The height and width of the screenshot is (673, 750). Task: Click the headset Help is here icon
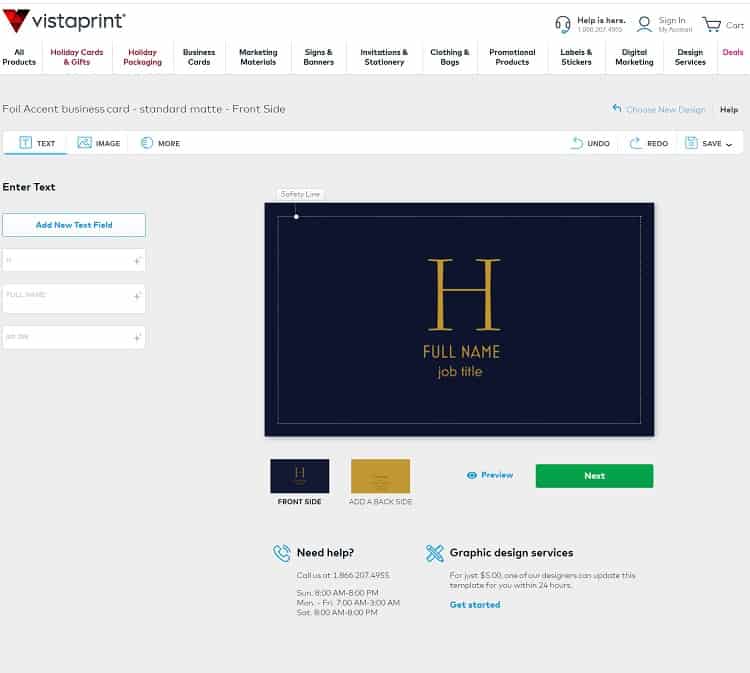tap(563, 24)
